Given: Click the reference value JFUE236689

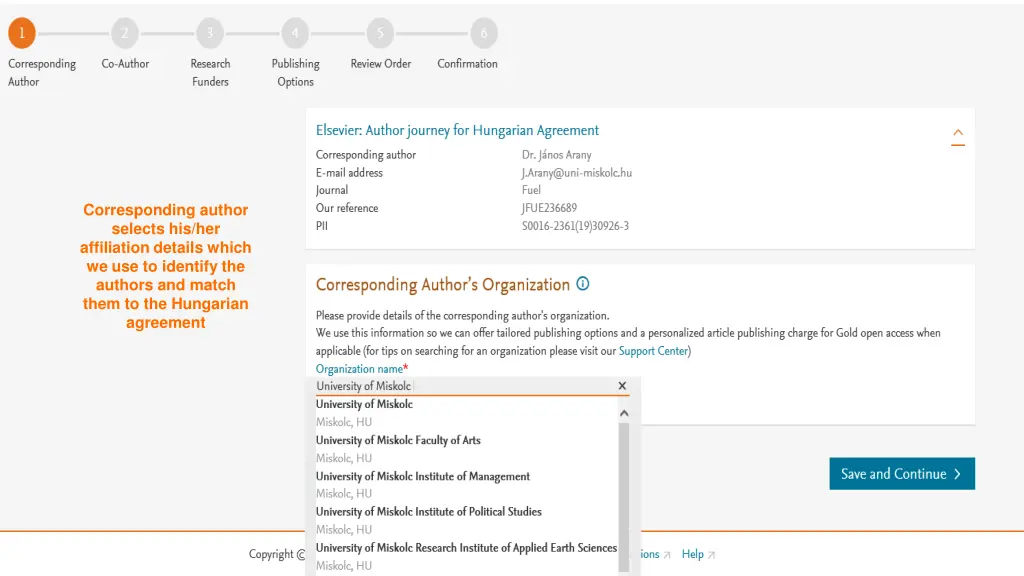Looking at the screenshot, I should point(549,208).
